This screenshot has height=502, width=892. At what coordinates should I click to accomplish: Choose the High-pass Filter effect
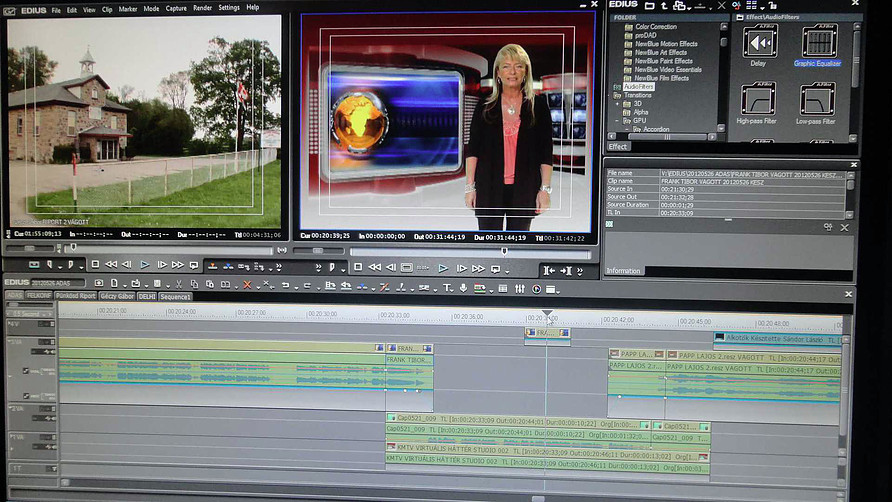[758, 101]
